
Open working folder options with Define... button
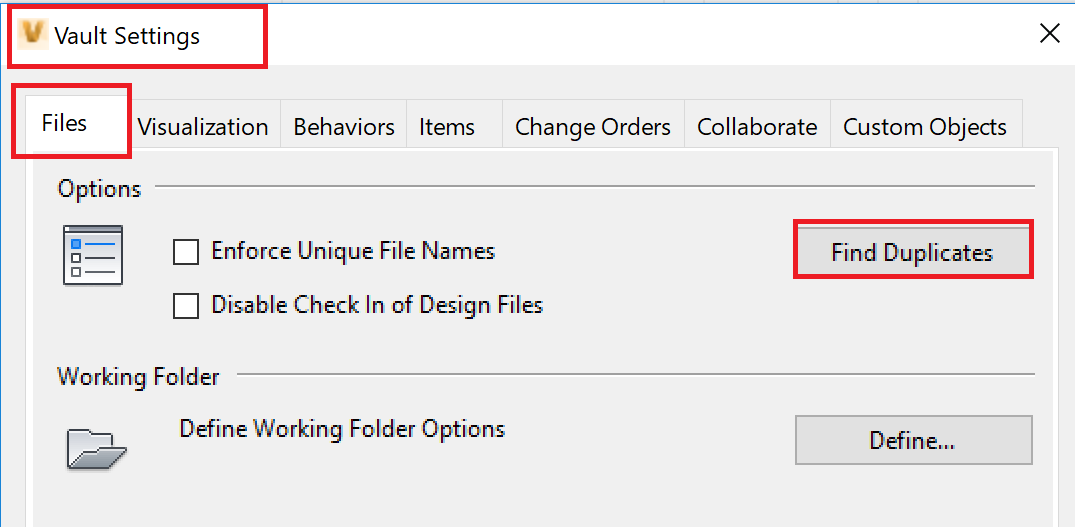coord(913,439)
